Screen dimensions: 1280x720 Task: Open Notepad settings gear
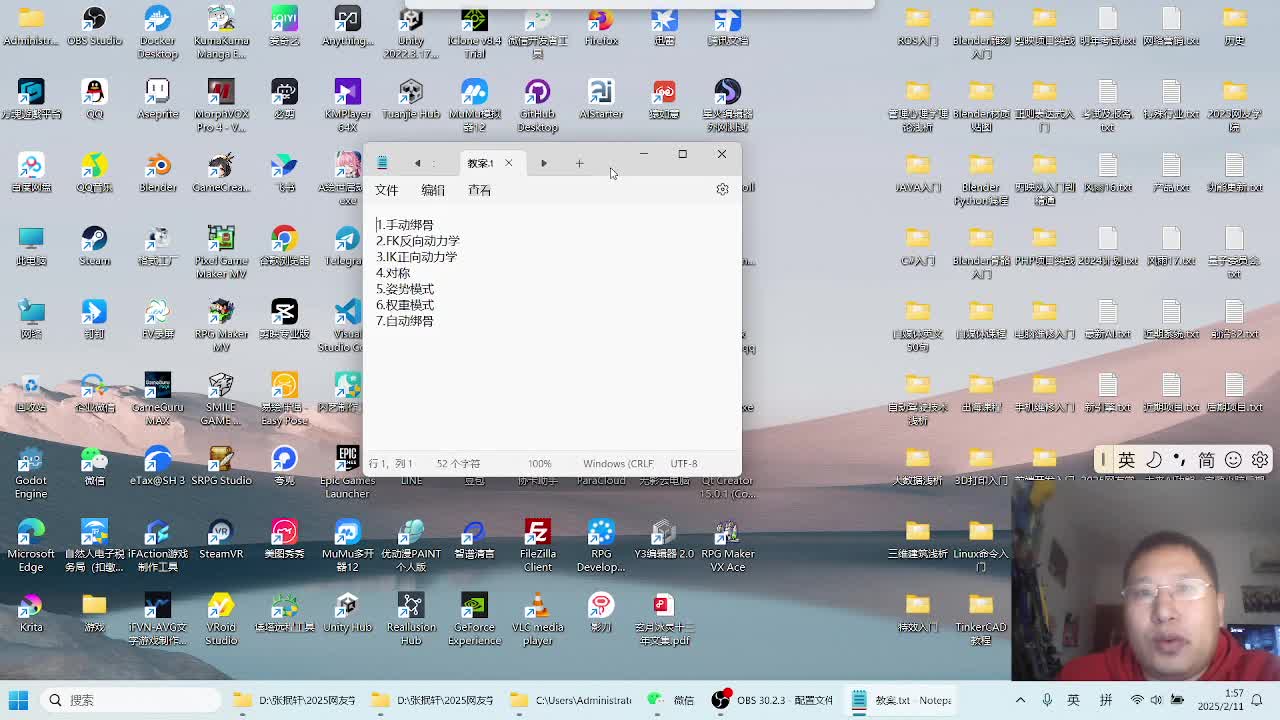tap(722, 189)
